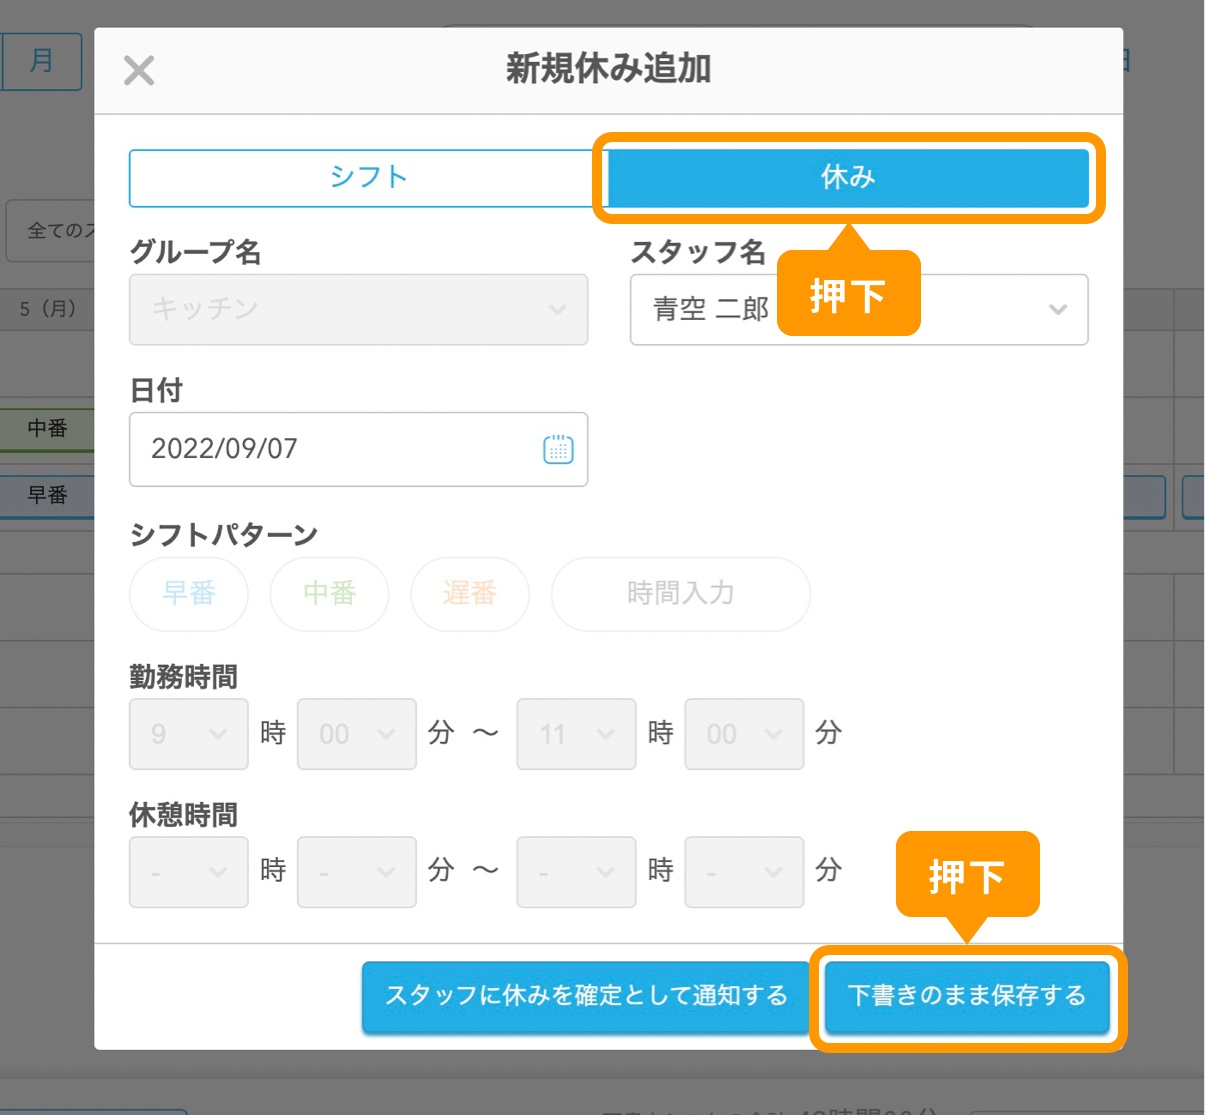Choose the 時間入力 shift pattern option

(x=680, y=594)
